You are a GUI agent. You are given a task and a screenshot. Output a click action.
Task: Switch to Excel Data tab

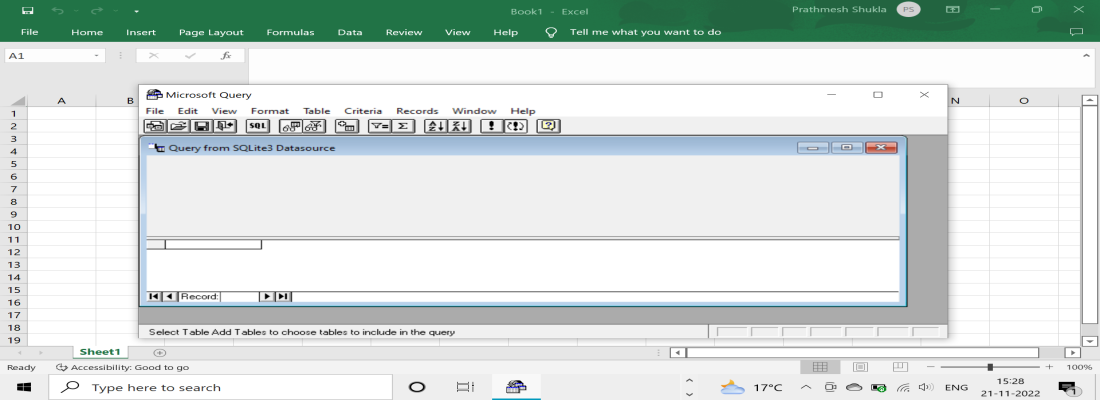(350, 32)
